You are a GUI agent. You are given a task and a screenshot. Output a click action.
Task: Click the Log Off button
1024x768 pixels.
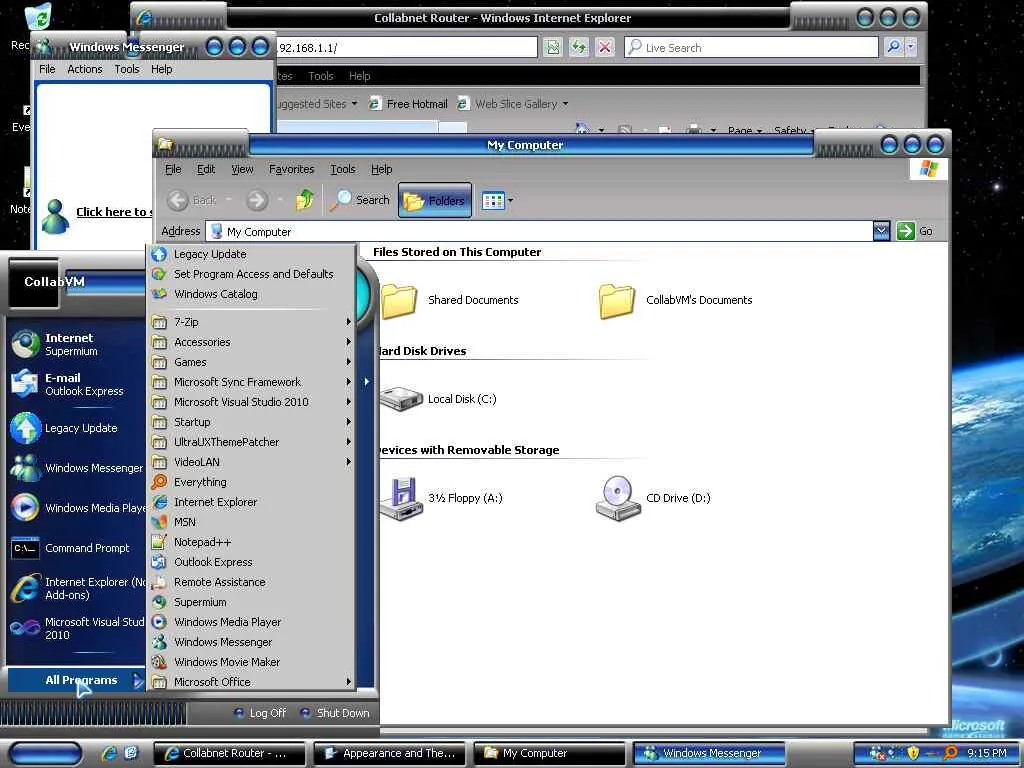coord(260,713)
